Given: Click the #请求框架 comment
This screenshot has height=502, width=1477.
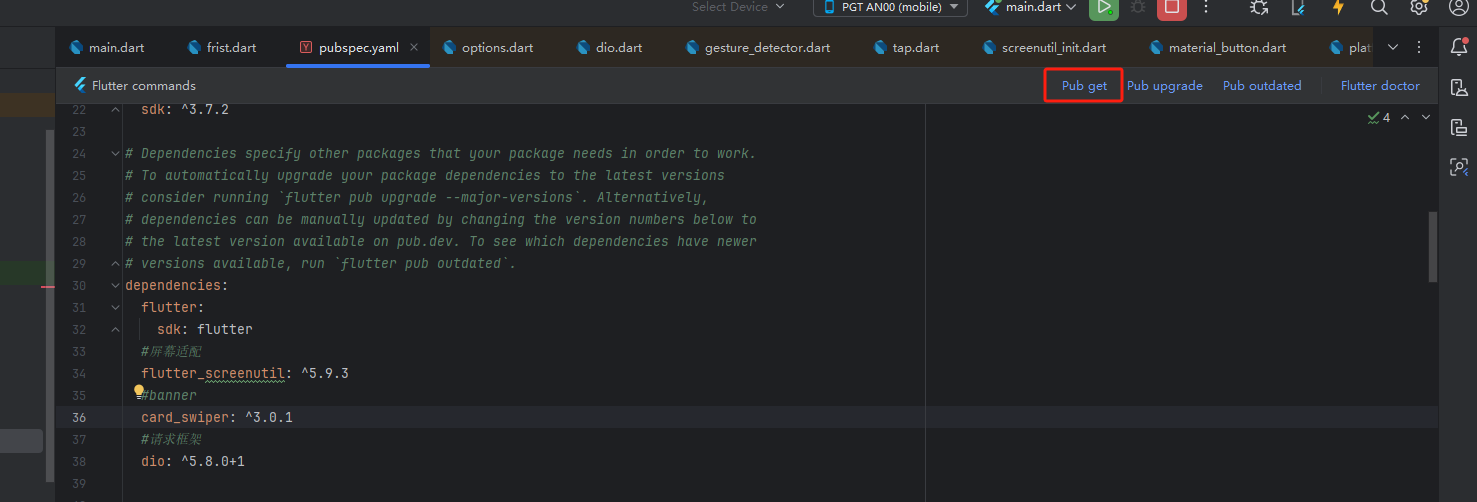Looking at the screenshot, I should (171, 439).
